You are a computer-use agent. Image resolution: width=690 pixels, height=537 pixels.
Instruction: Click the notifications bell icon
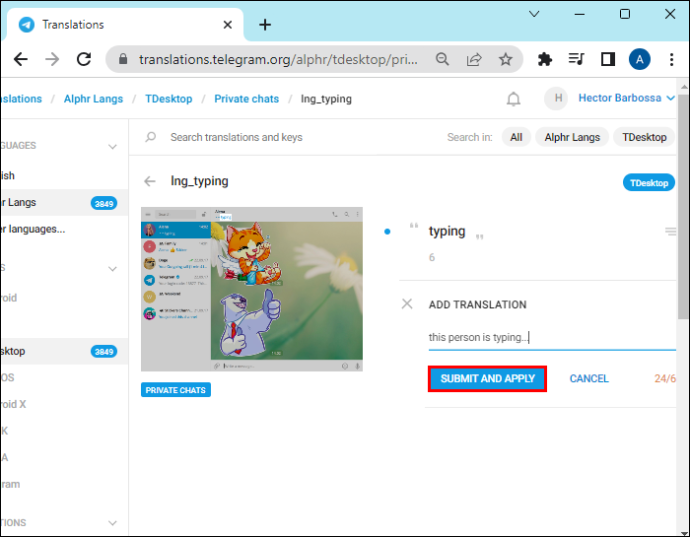pos(513,99)
